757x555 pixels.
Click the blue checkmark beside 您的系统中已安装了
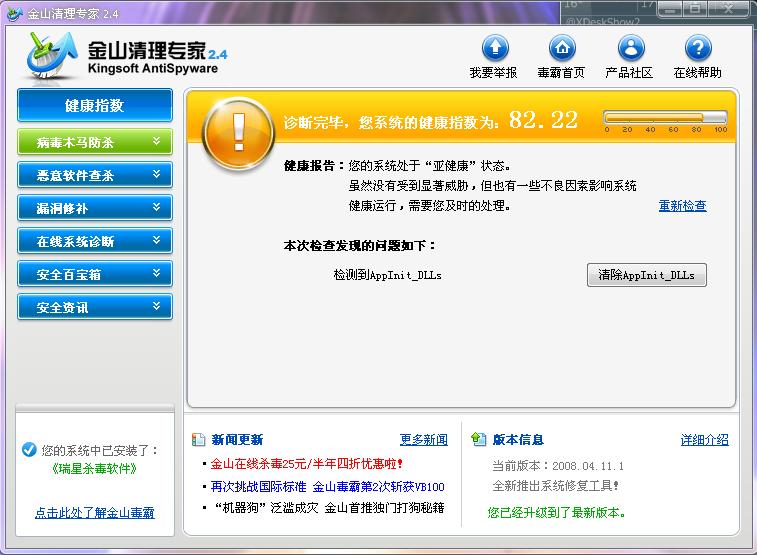coord(29,449)
